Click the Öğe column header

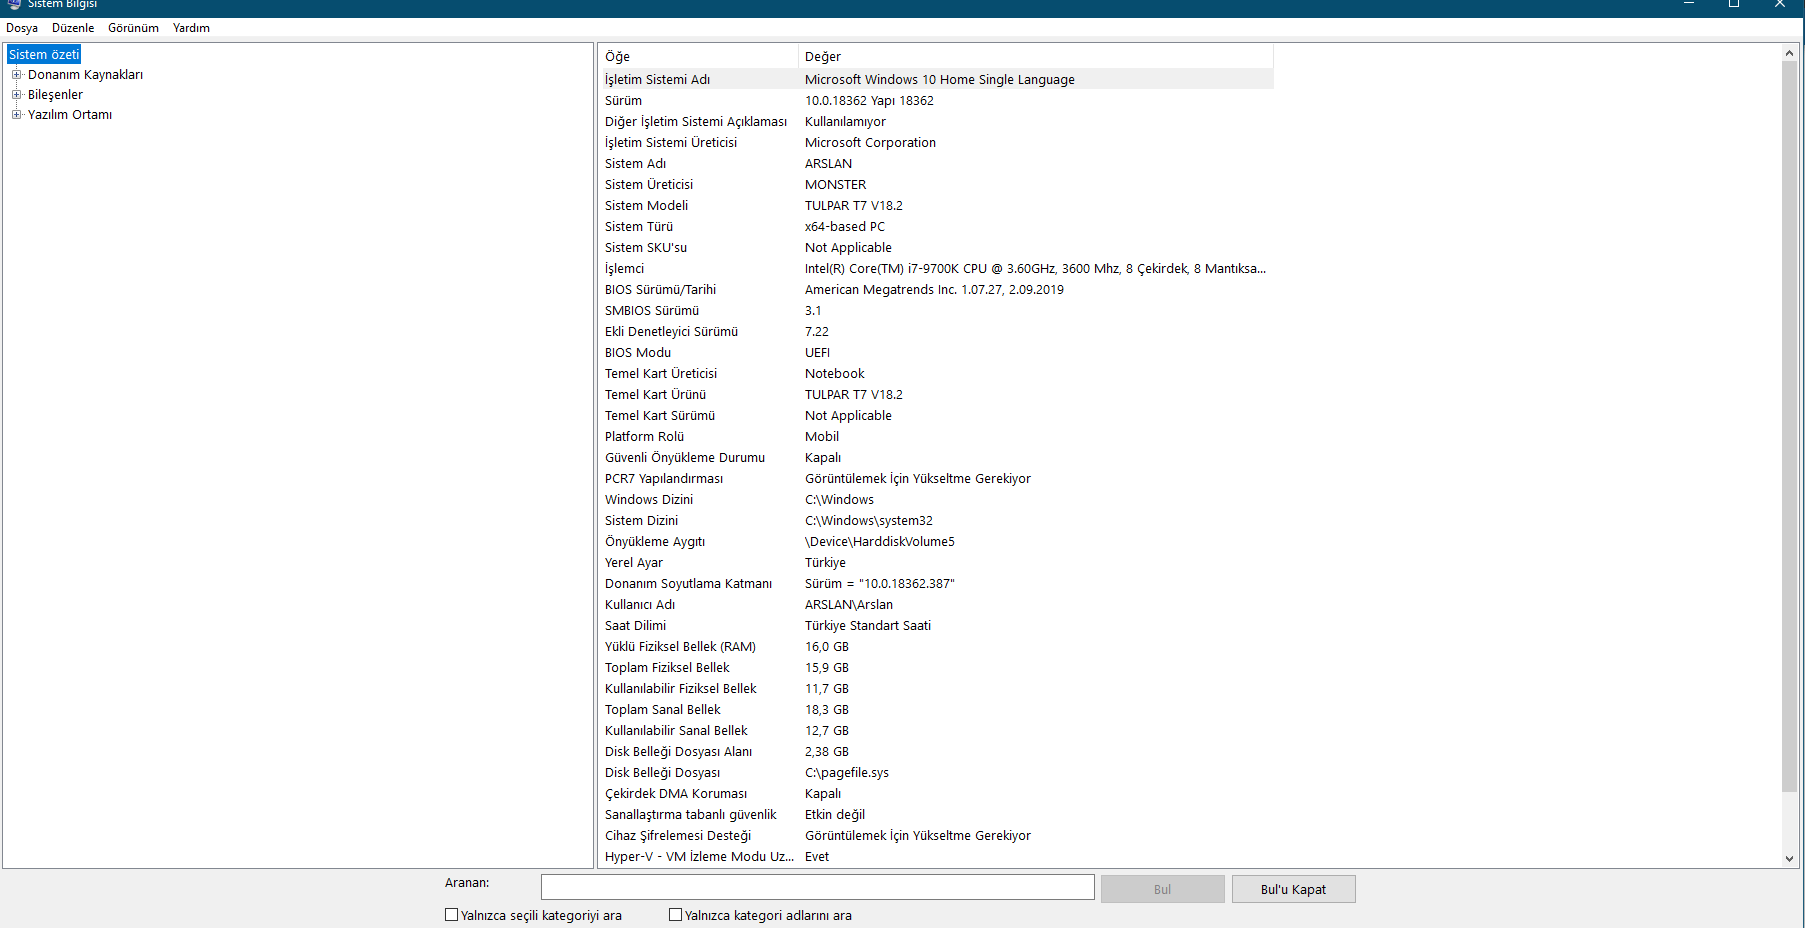click(x=698, y=56)
